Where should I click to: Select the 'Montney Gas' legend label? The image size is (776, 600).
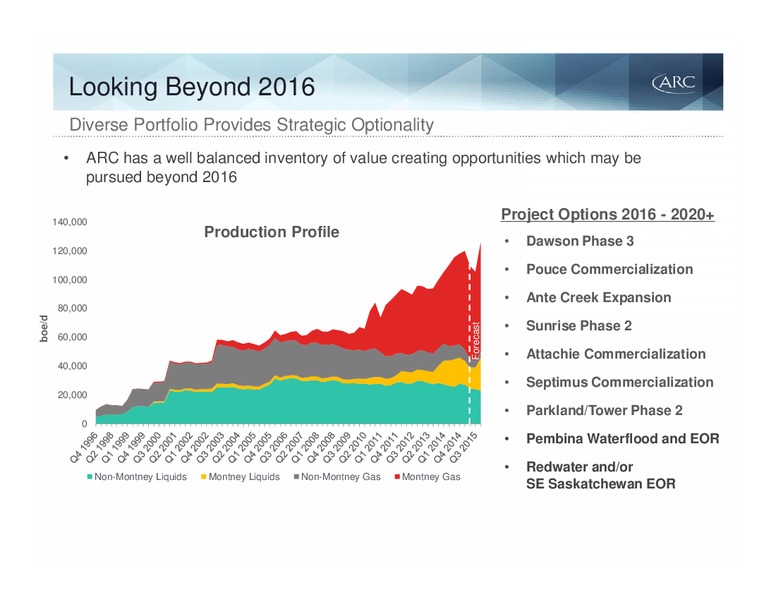431,477
